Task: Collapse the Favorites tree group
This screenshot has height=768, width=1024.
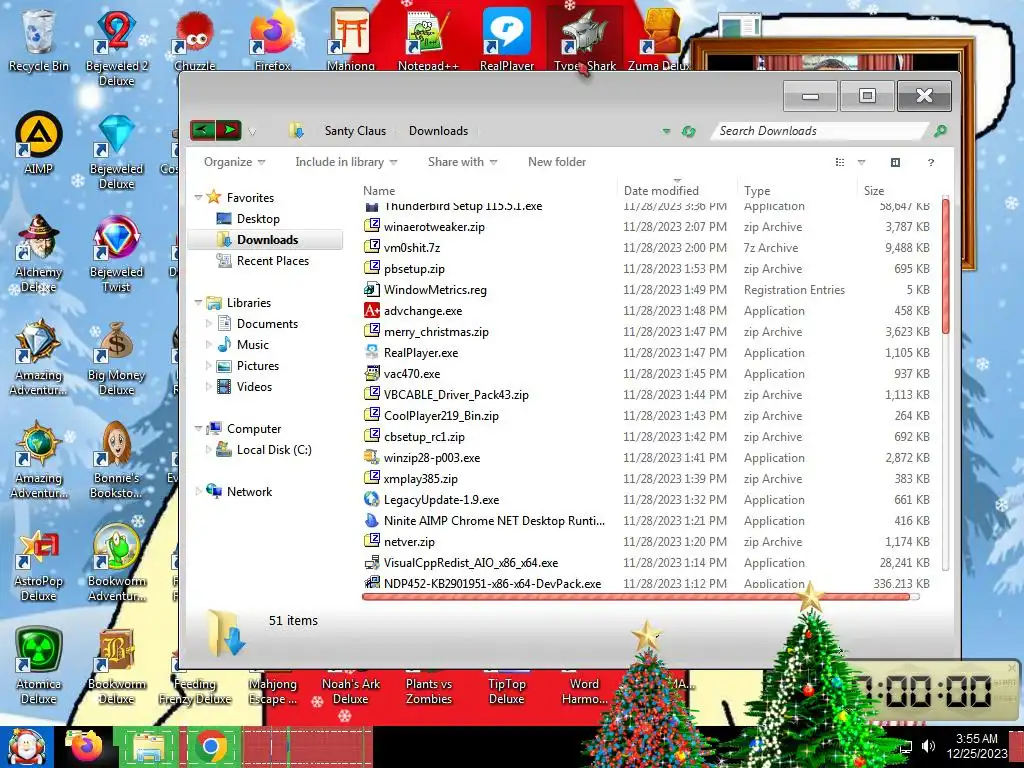Action: [x=199, y=197]
